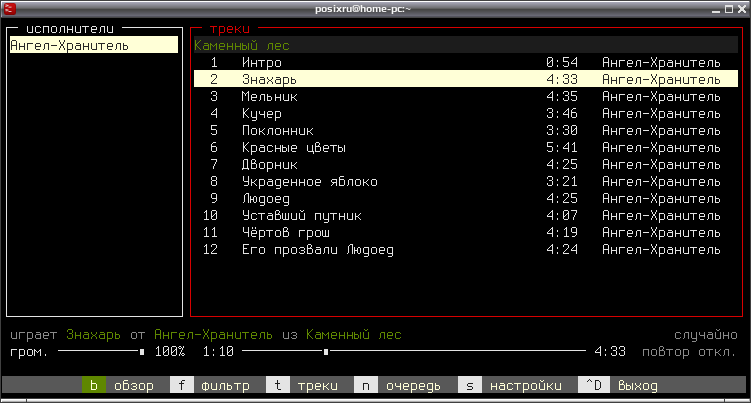Click the громкость volume slider handle
751x403 pixels.
(142, 352)
